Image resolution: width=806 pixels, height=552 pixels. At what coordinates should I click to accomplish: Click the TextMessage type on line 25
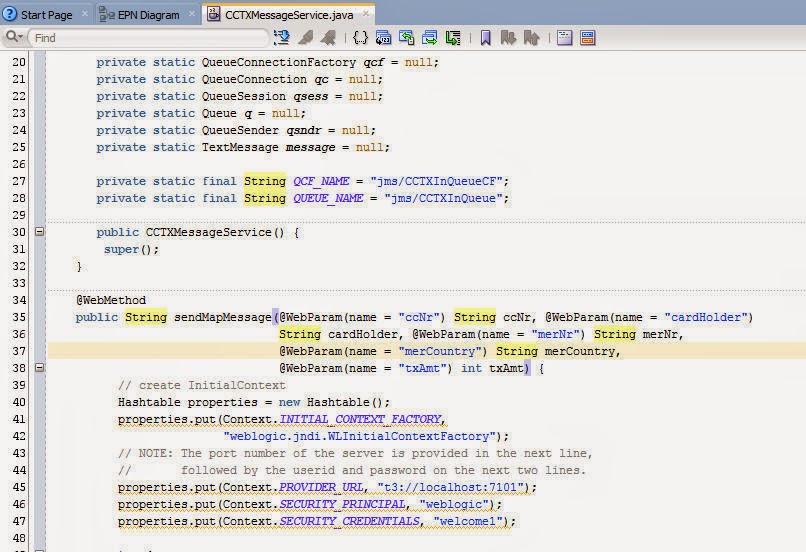(240, 147)
